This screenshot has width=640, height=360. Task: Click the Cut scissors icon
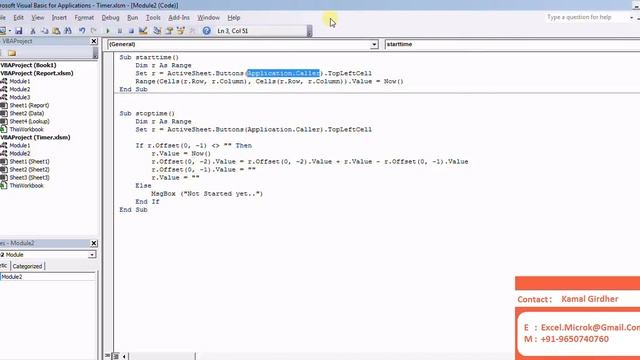[x=33, y=31]
